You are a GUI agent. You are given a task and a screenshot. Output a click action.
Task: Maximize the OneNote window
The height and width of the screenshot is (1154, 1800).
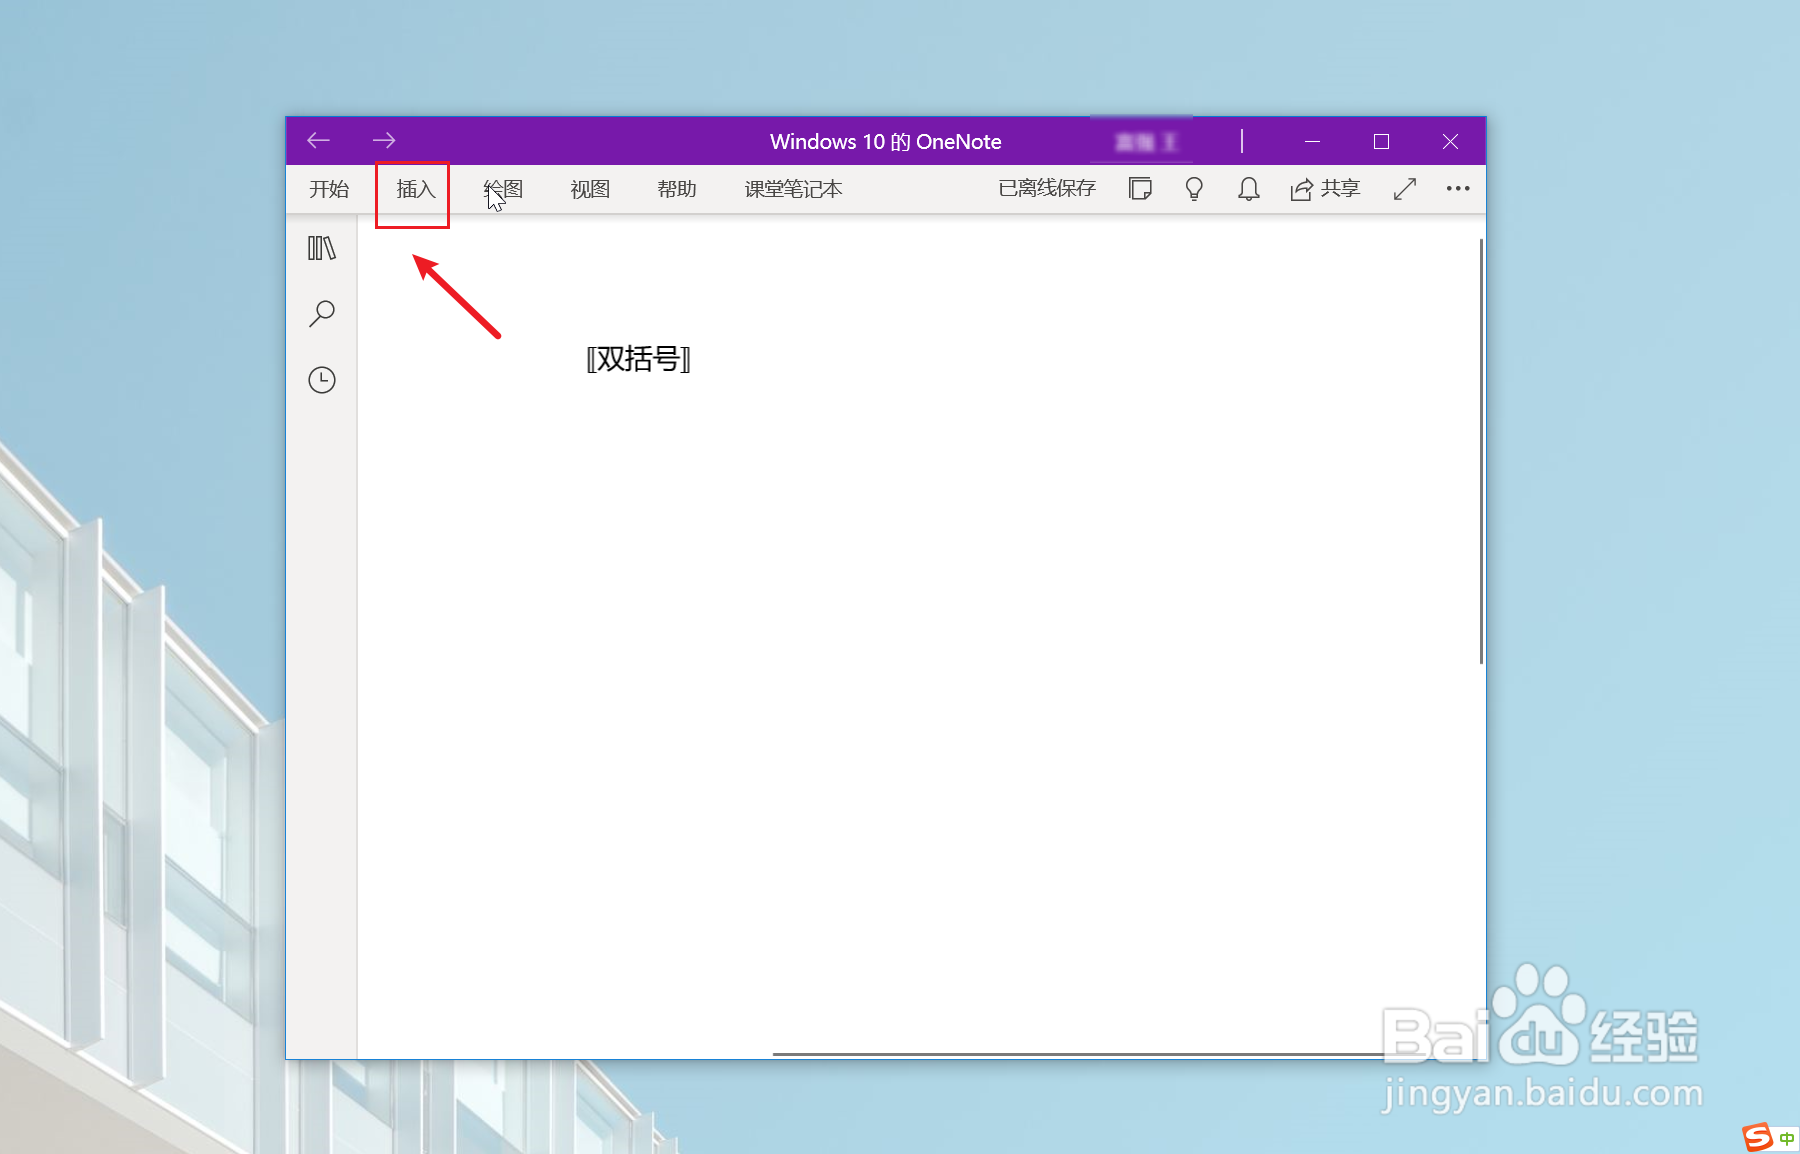pos(1381,142)
